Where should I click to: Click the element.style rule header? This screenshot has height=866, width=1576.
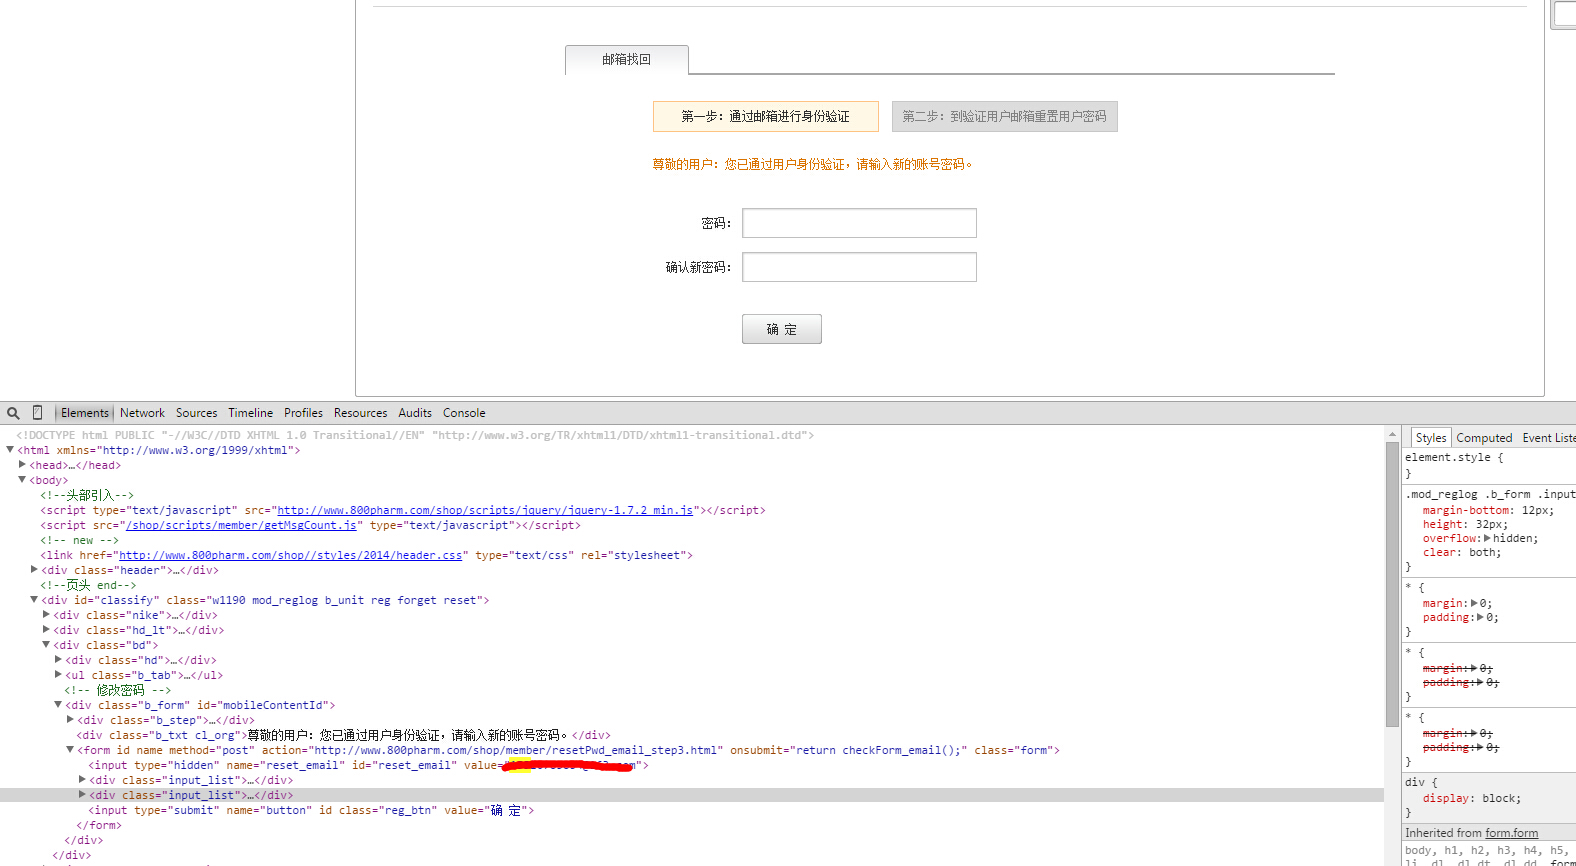(1454, 457)
